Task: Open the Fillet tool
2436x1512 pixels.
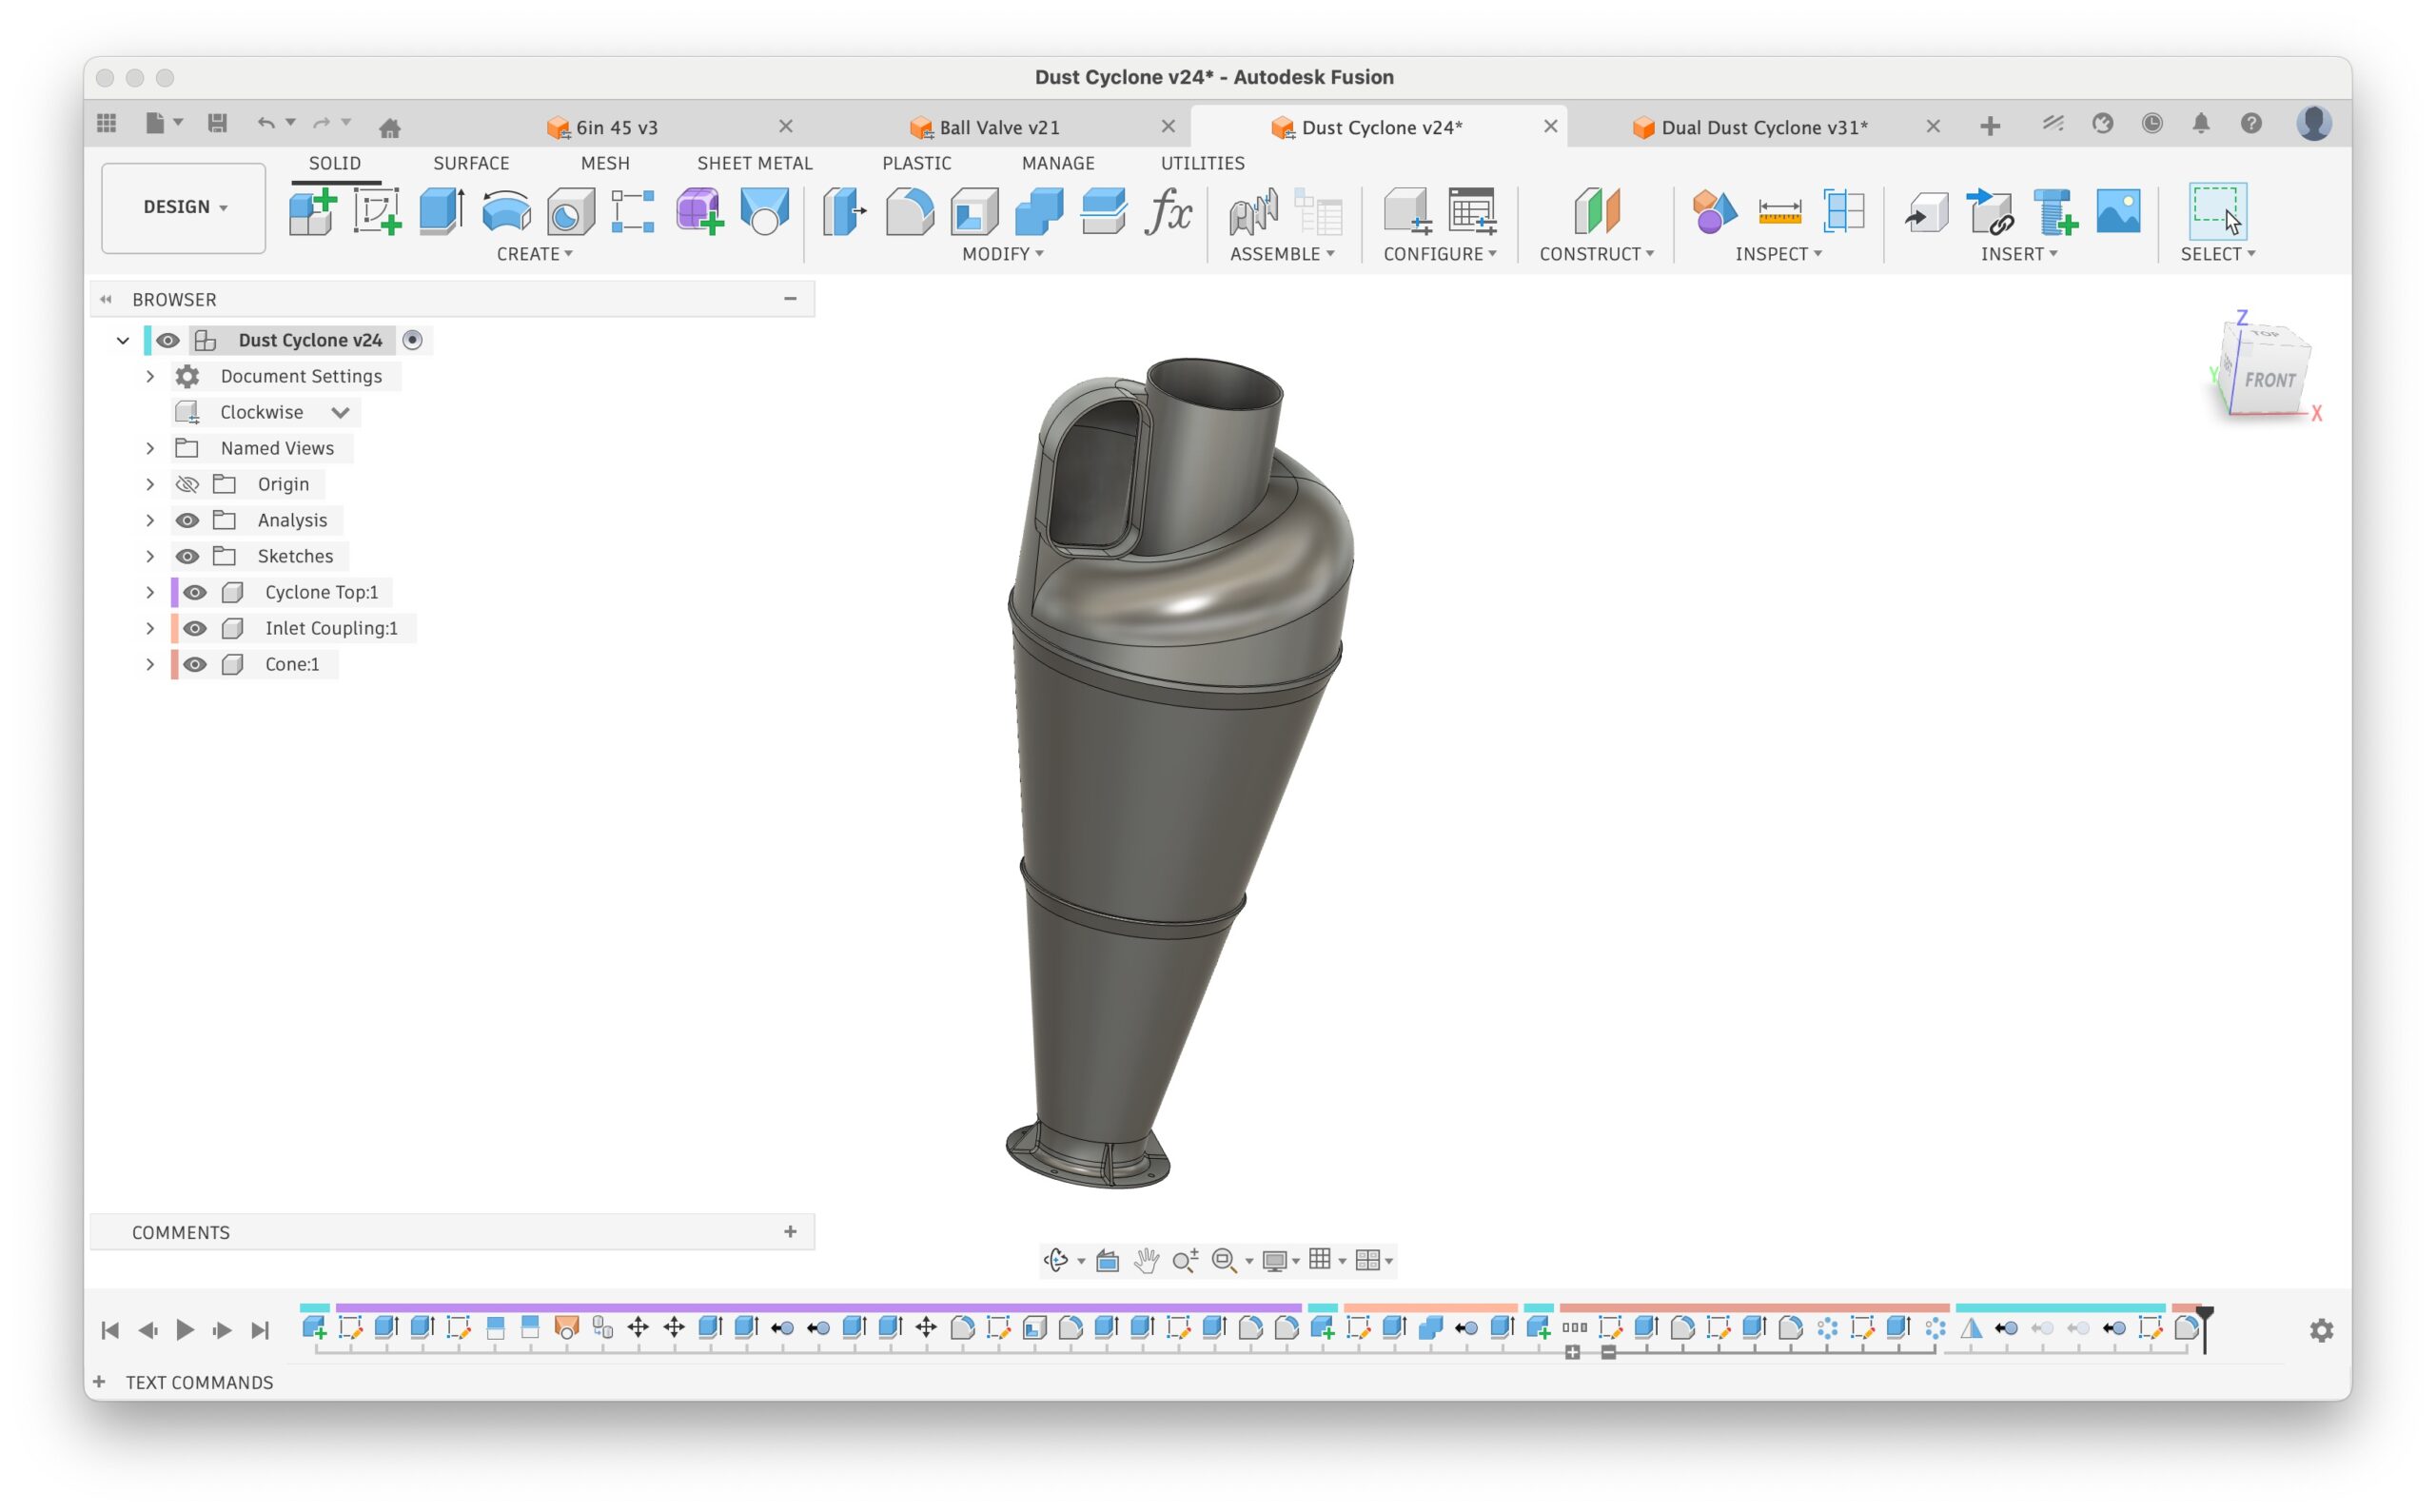Action: click(x=908, y=212)
